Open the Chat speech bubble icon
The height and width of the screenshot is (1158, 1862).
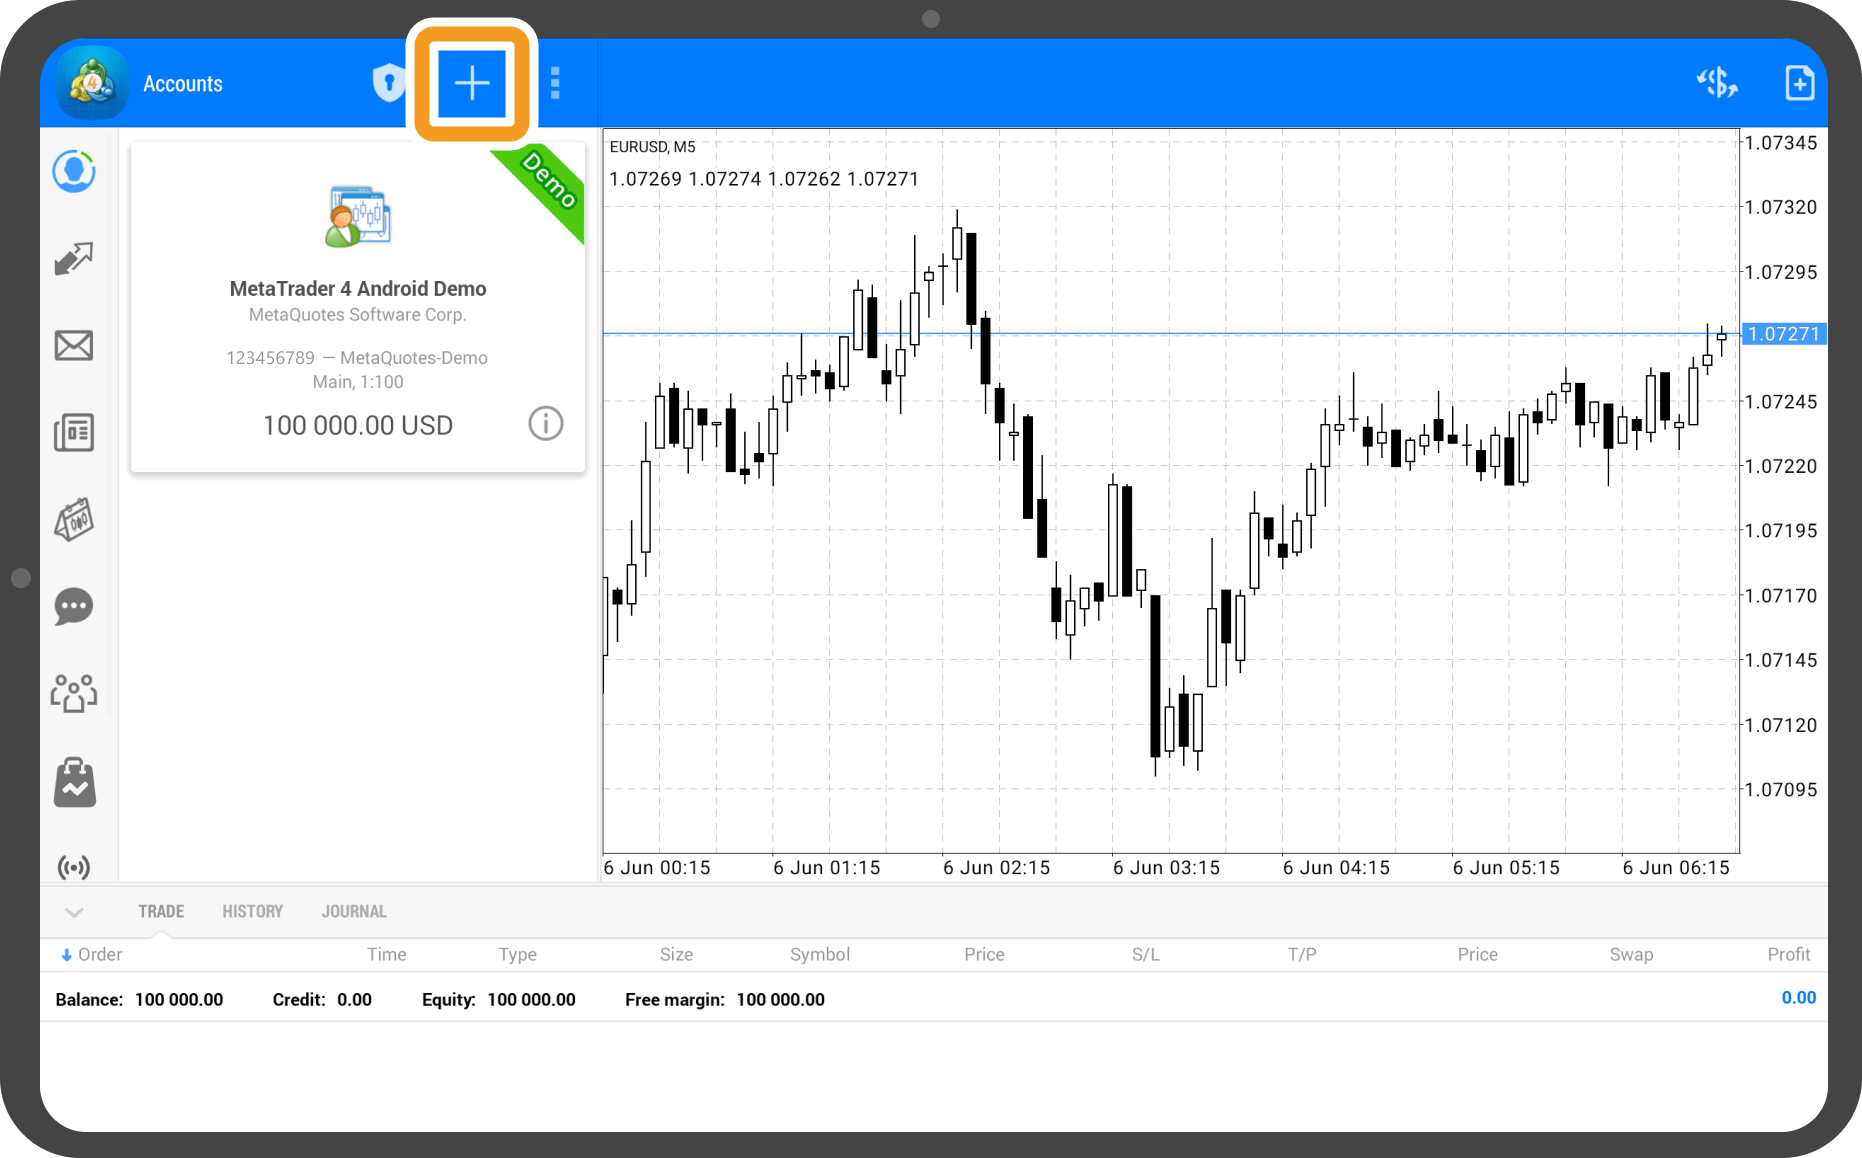coord(74,607)
